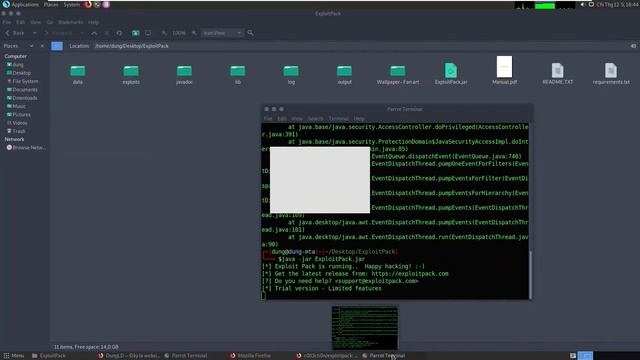The height and width of the screenshot is (360, 640).
Task: Click the stop loading icon
Action: click(x=107, y=33)
